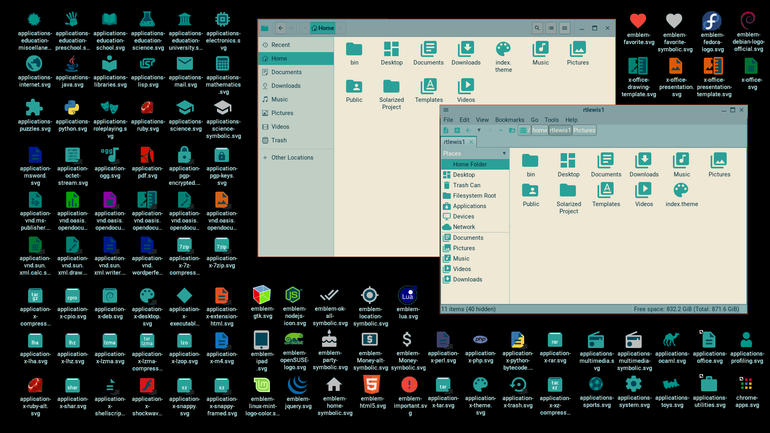
Task: Select Filesystem Root in Places list
Action: [475, 195]
